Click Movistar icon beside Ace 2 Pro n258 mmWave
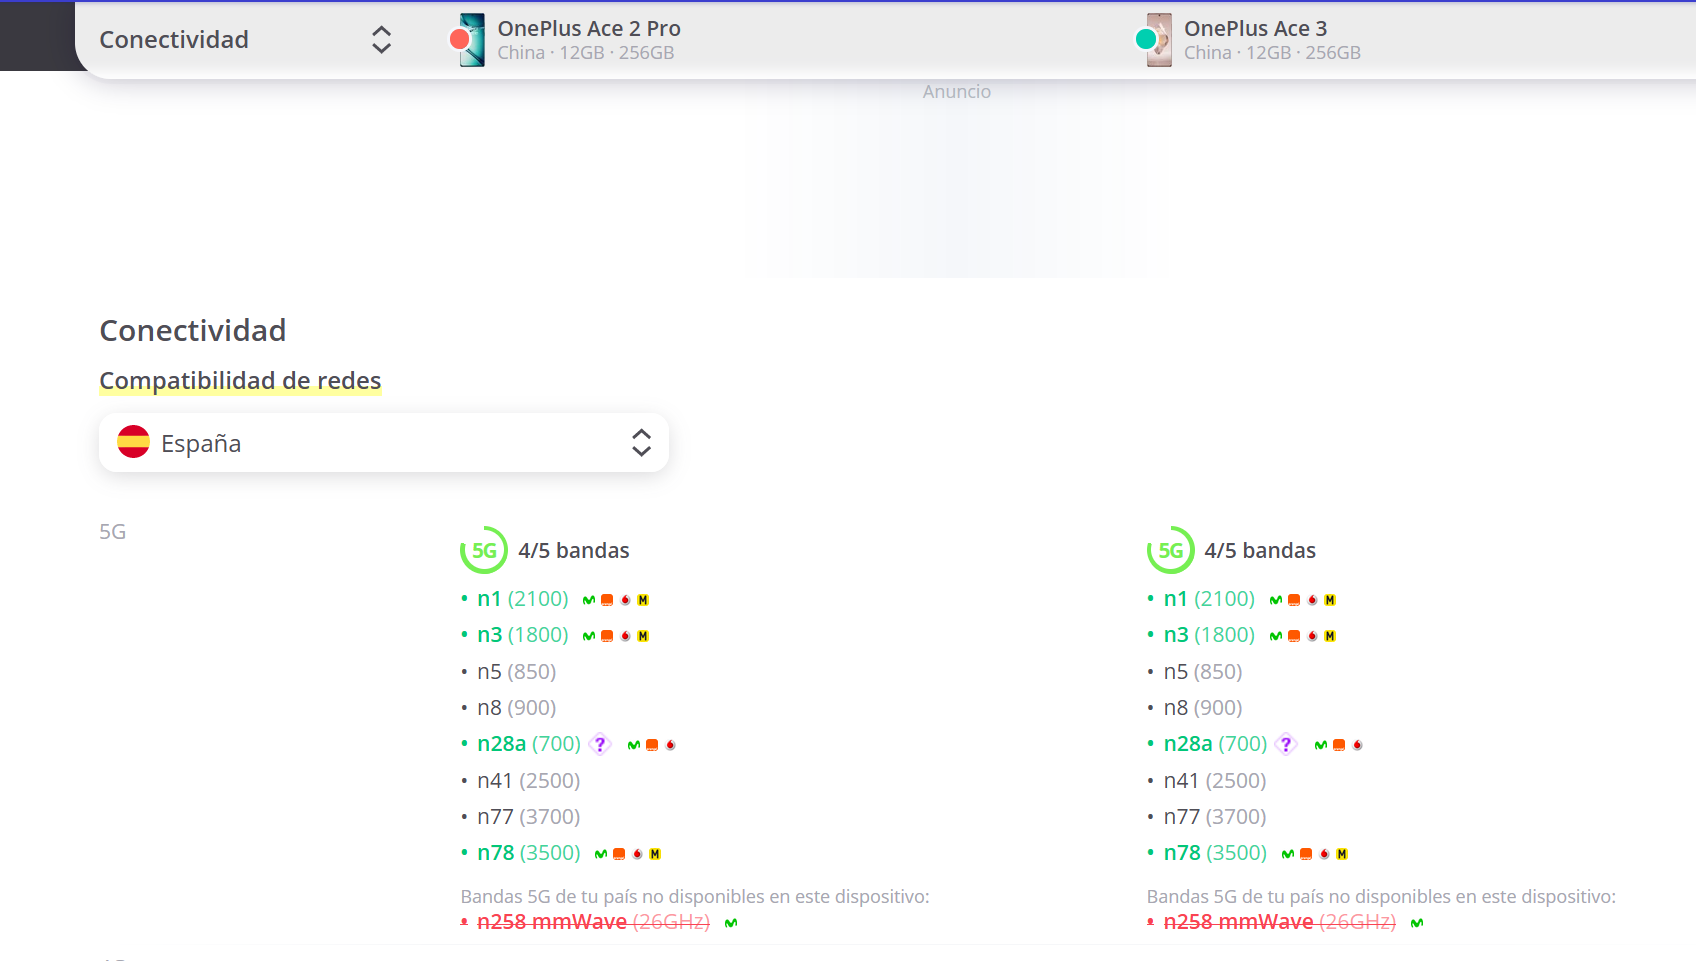This screenshot has height=961, width=1696. [x=731, y=923]
